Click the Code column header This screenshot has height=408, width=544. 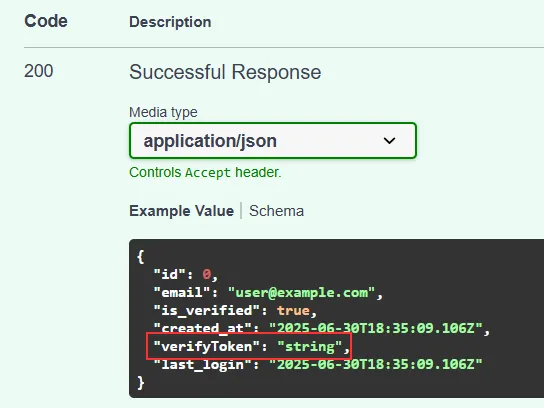[46, 21]
